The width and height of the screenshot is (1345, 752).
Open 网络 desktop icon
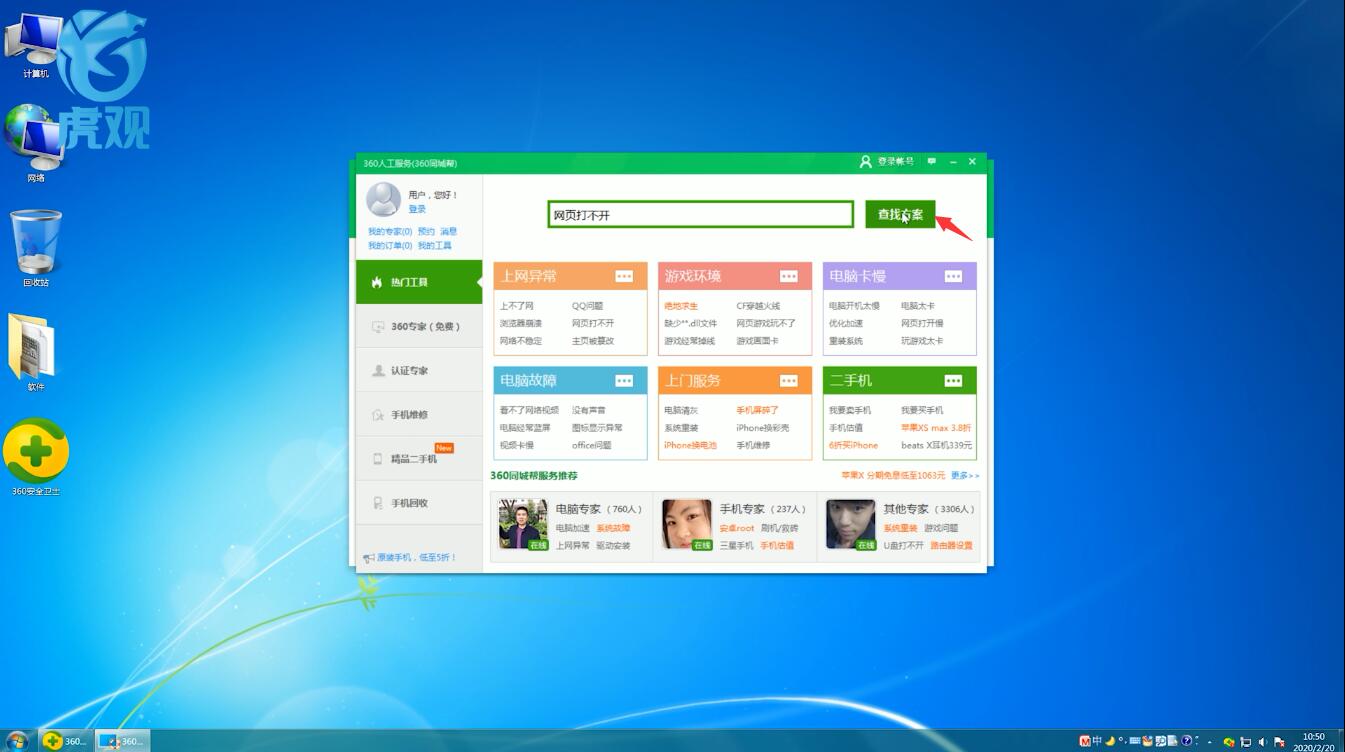point(36,145)
